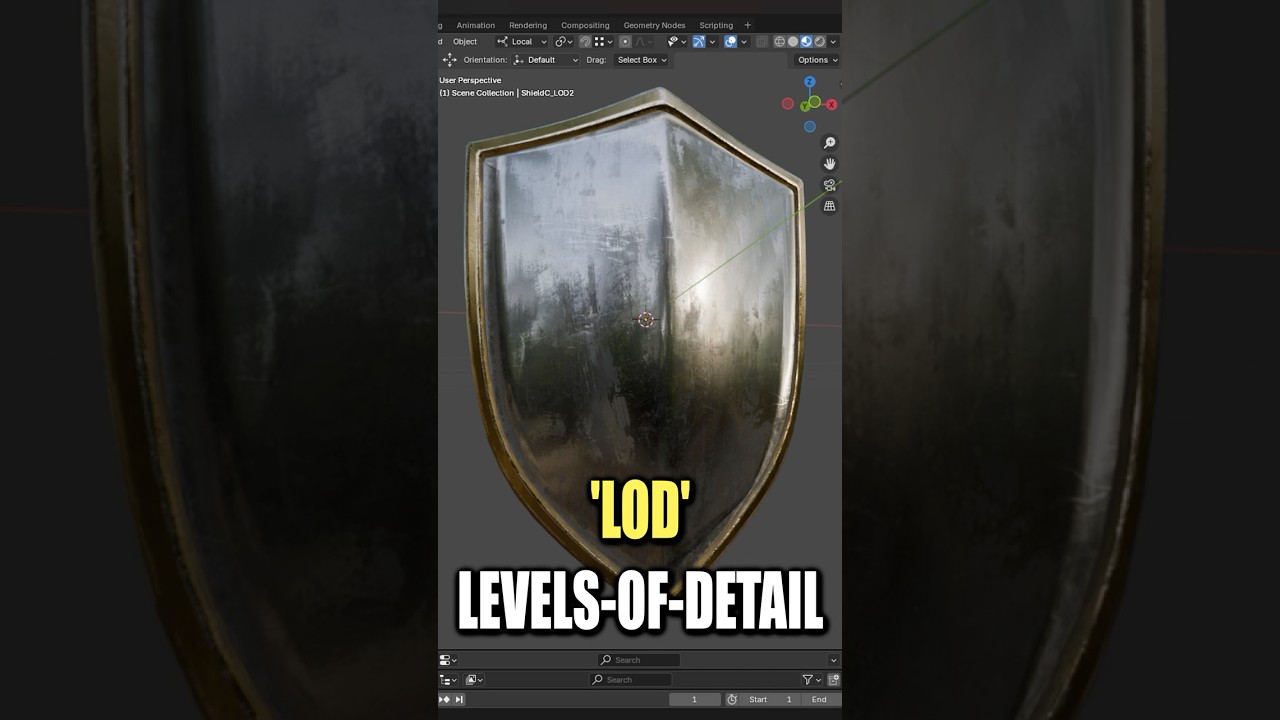Expand the overlays options arrow

744,41
